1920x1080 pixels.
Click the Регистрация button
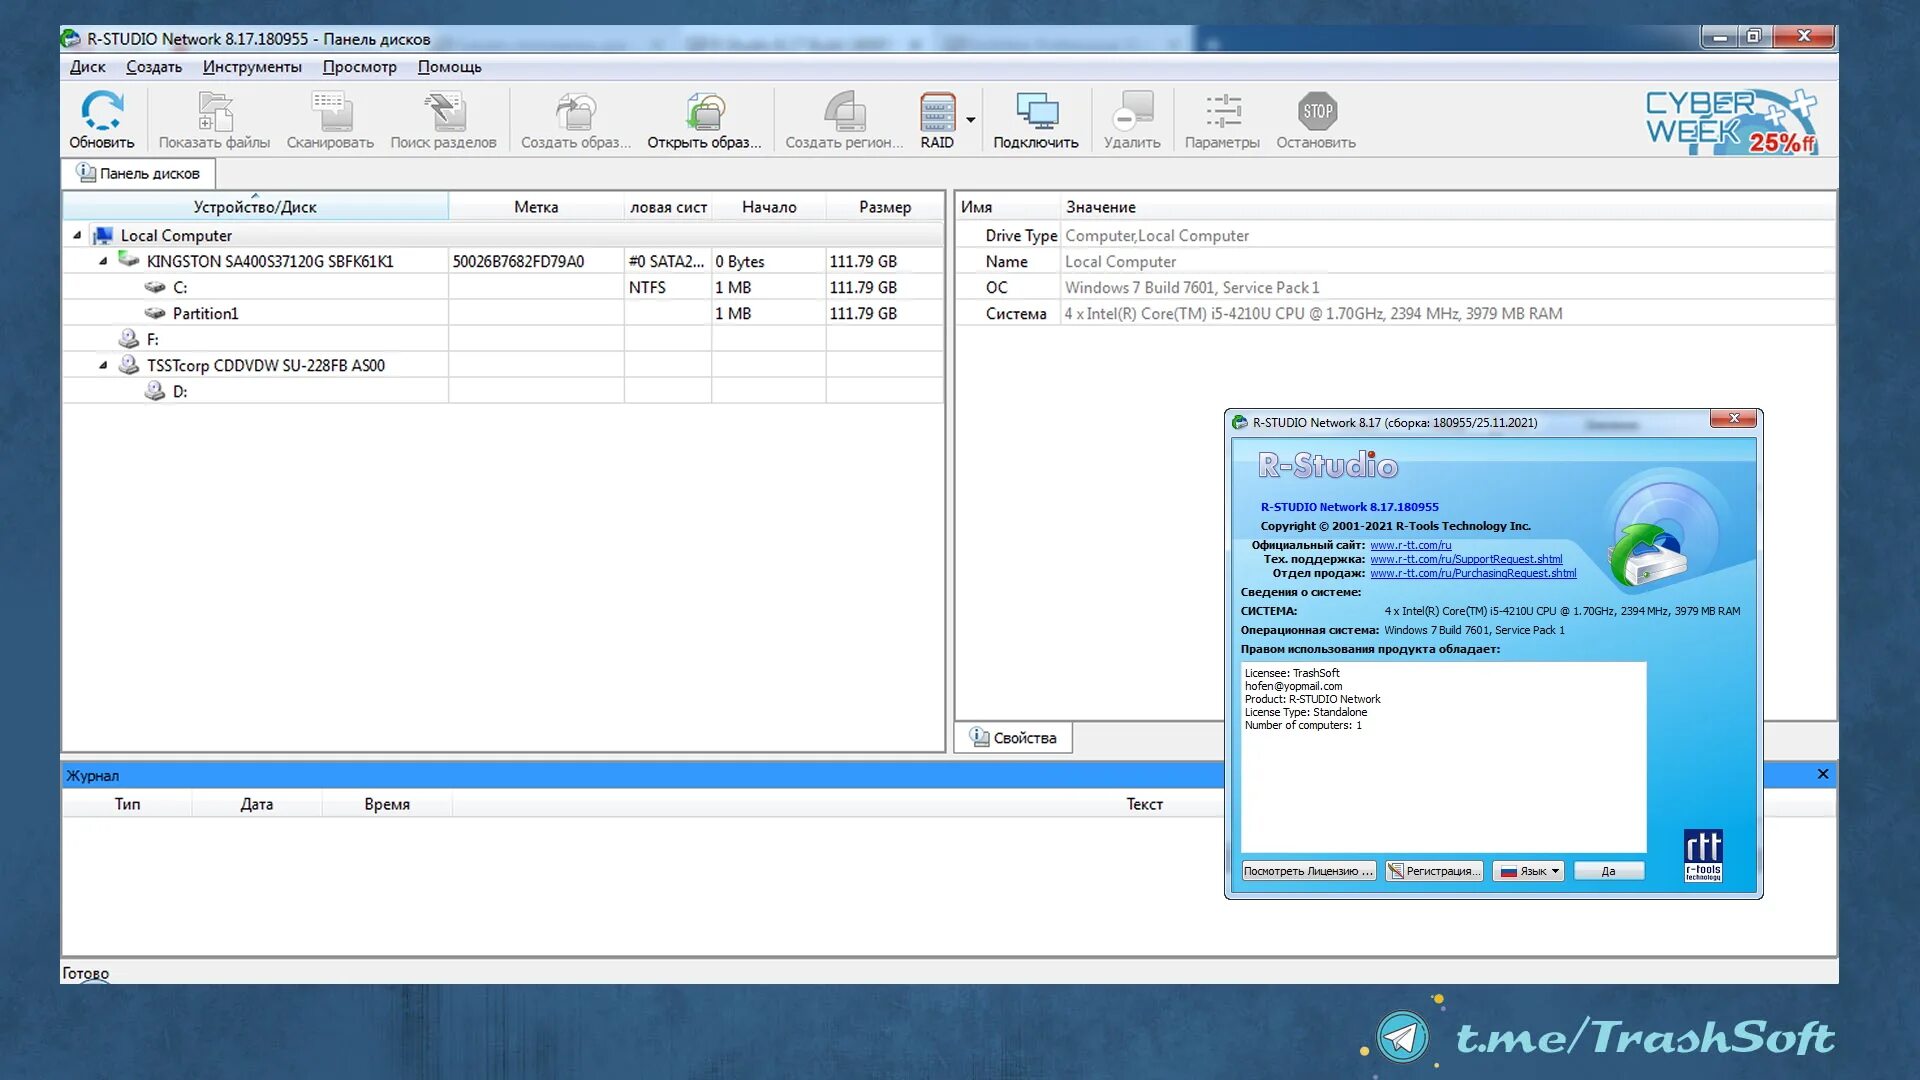1434,871
